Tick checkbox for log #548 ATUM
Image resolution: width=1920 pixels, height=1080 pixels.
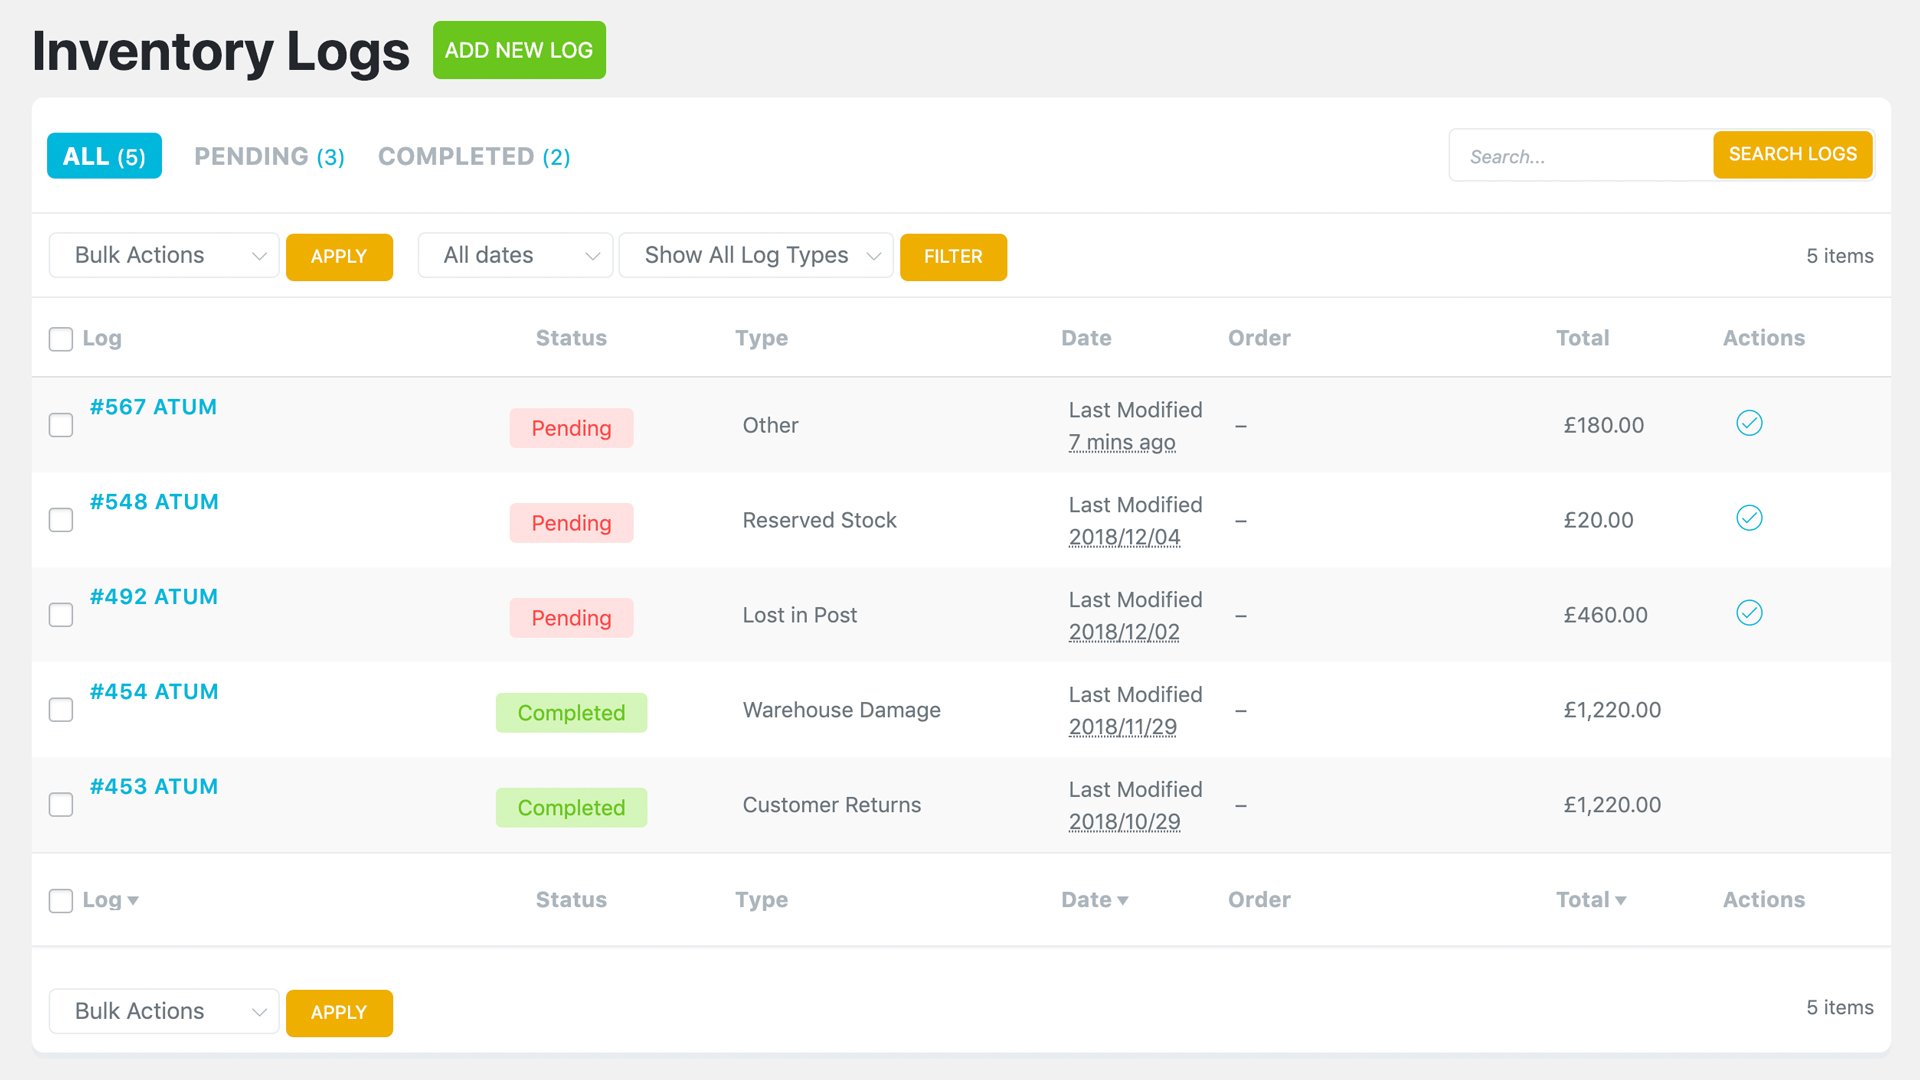click(61, 520)
